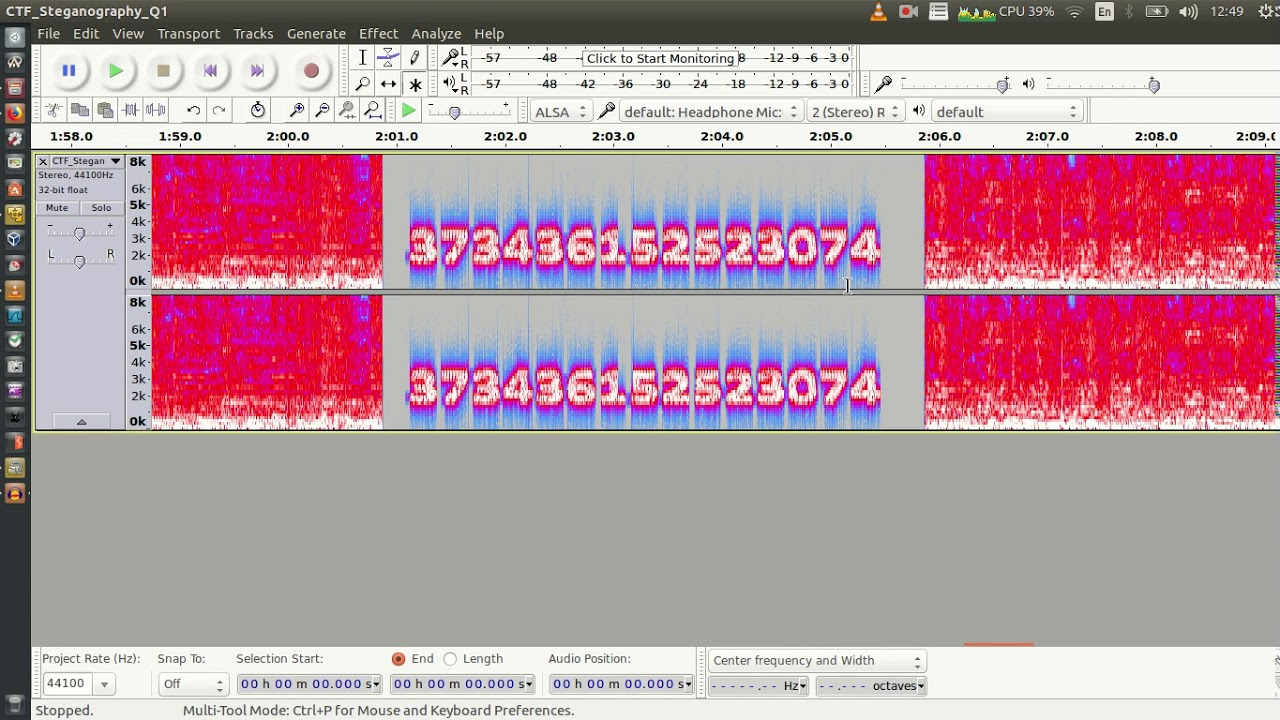The image size is (1280, 720).
Task: Click the red Record button
Action: [311, 71]
